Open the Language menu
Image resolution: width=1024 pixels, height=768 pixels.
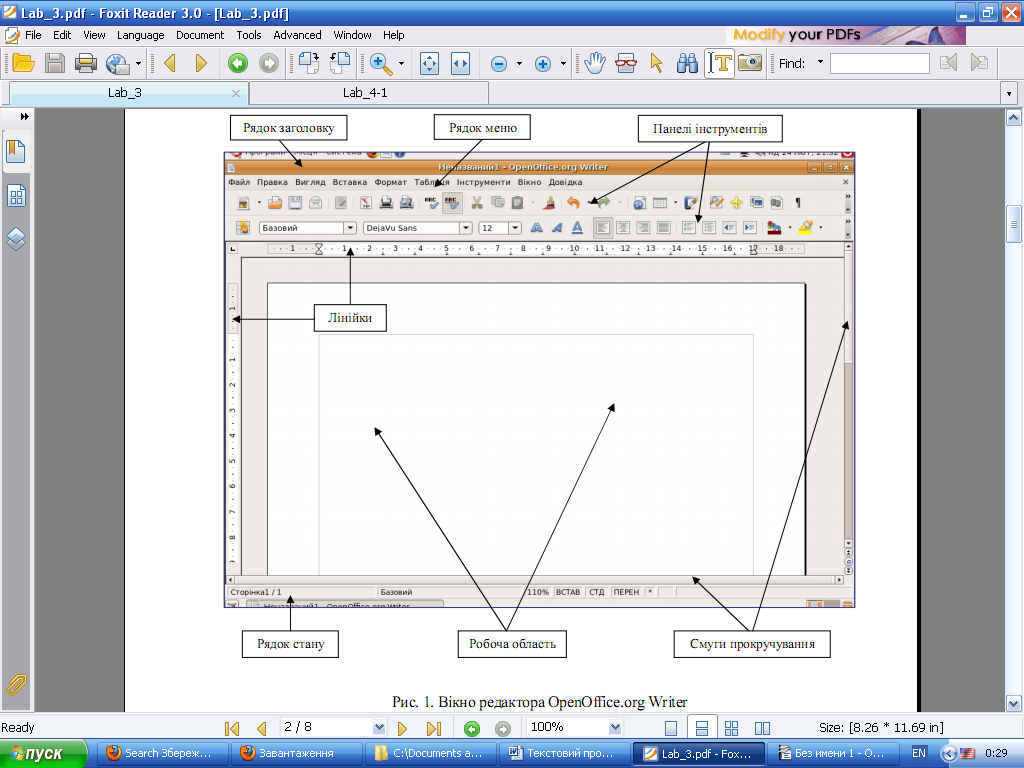coord(140,35)
